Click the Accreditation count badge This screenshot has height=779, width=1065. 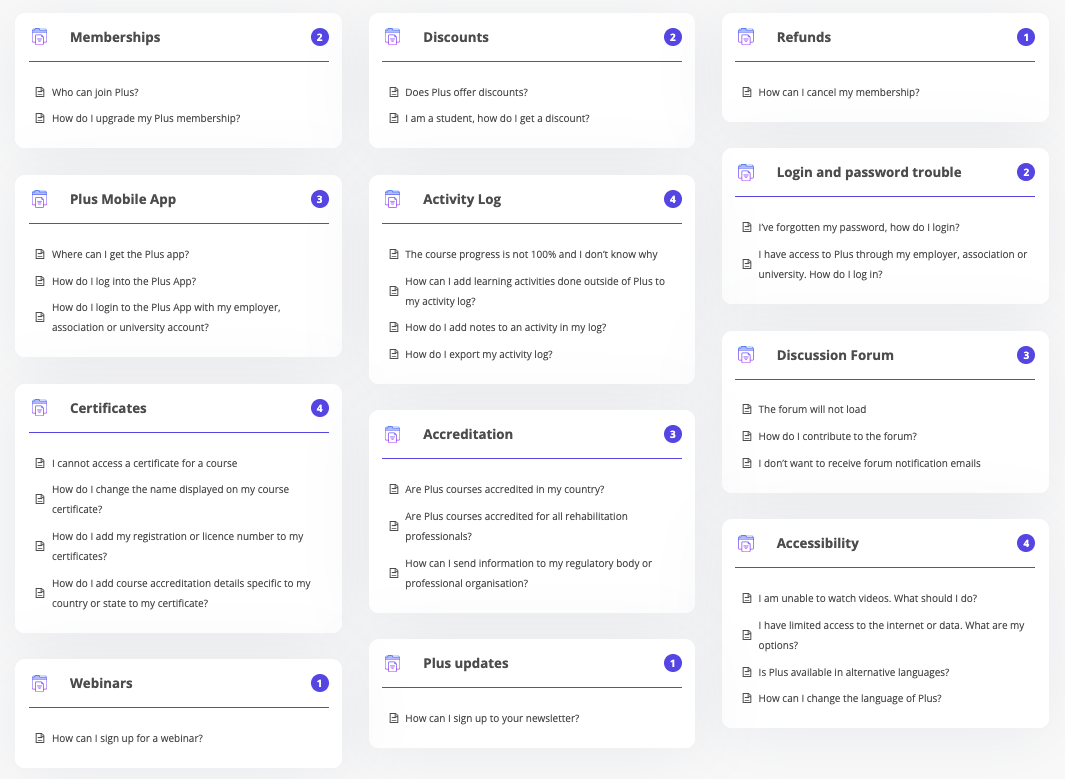tap(673, 434)
